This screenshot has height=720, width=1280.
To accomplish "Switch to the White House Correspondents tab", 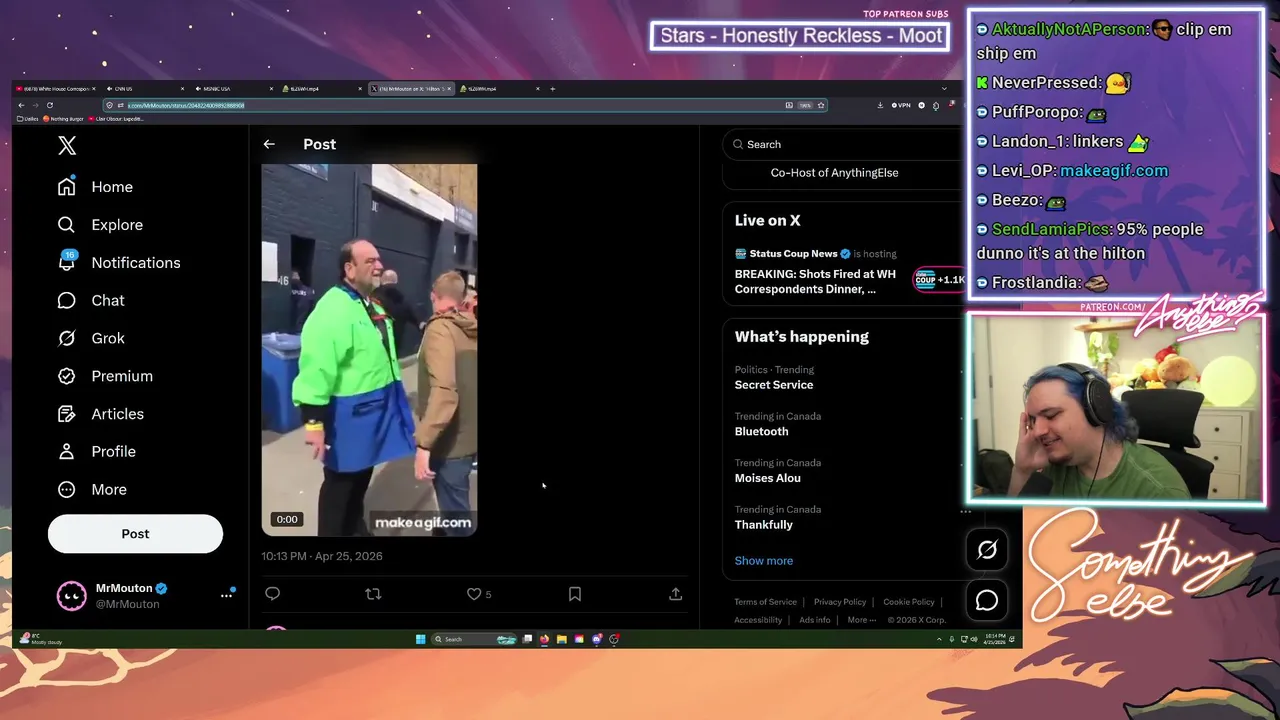I will click(x=58, y=89).
